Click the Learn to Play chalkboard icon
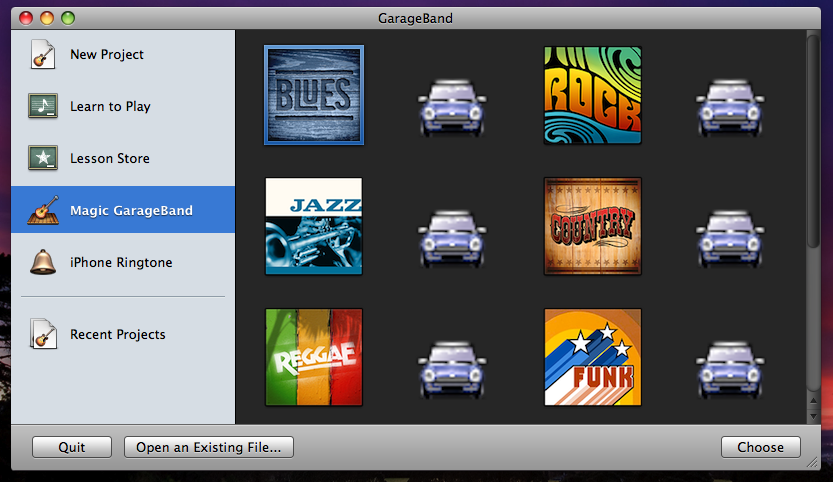Viewport: 833px width, 482px height. point(43,106)
